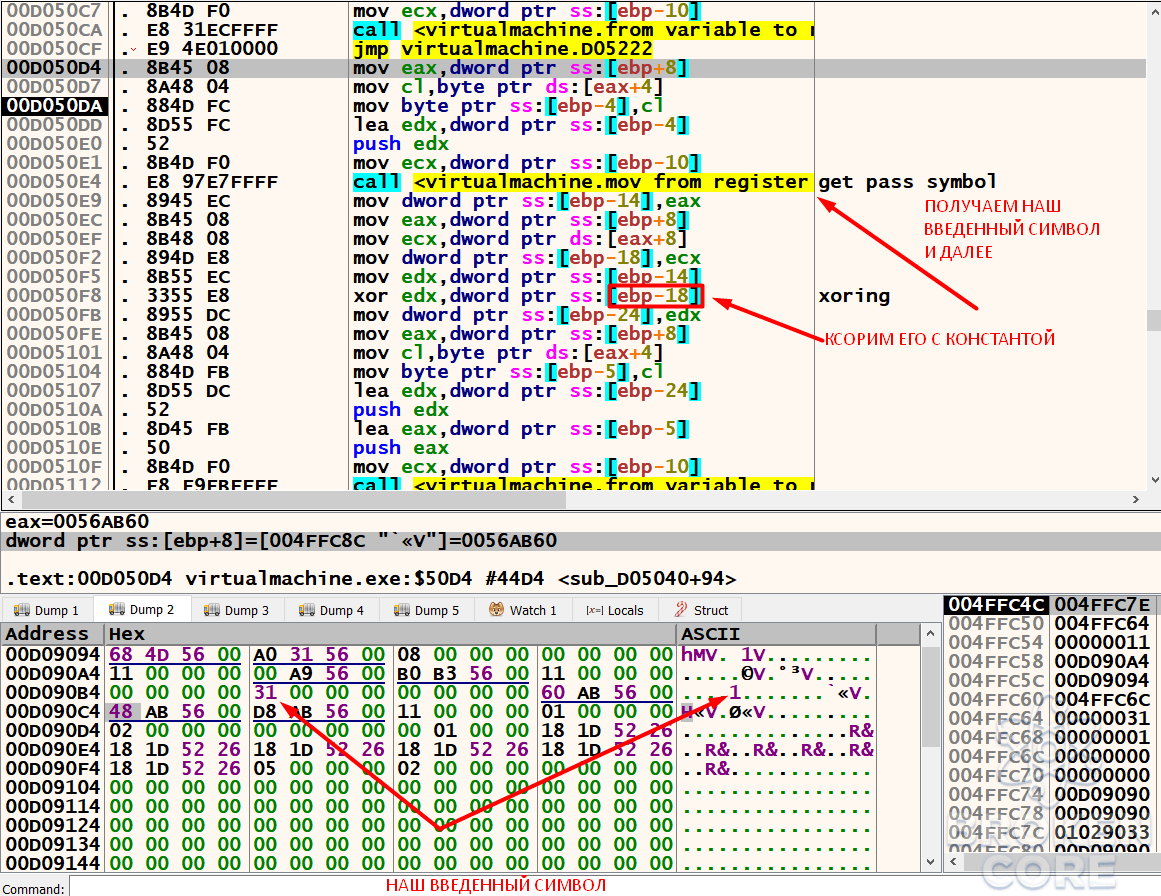
Task: Select the 'jmp virtualmachine.D05222' instruction
Action: 503,49
